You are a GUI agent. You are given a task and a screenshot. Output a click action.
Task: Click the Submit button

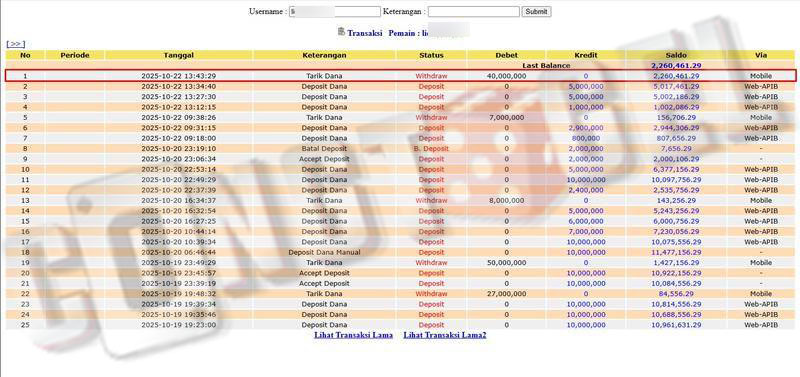pyautogui.click(x=536, y=11)
